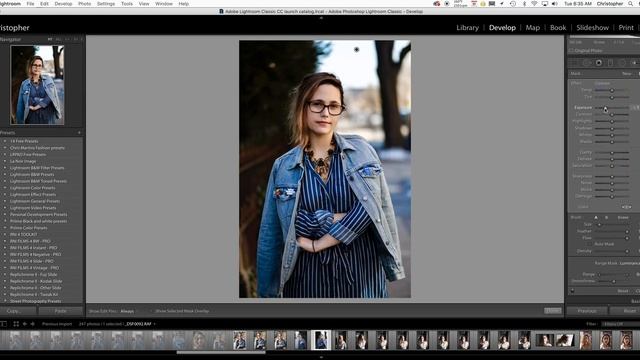Image resolution: width=640 pixels, height=360 pixels.
Task: Click the filmstrip grid view icon
Action: 16,324
